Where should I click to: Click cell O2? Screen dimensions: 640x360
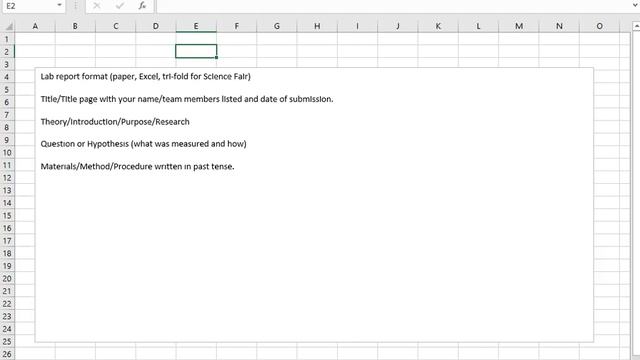(599, 51)
